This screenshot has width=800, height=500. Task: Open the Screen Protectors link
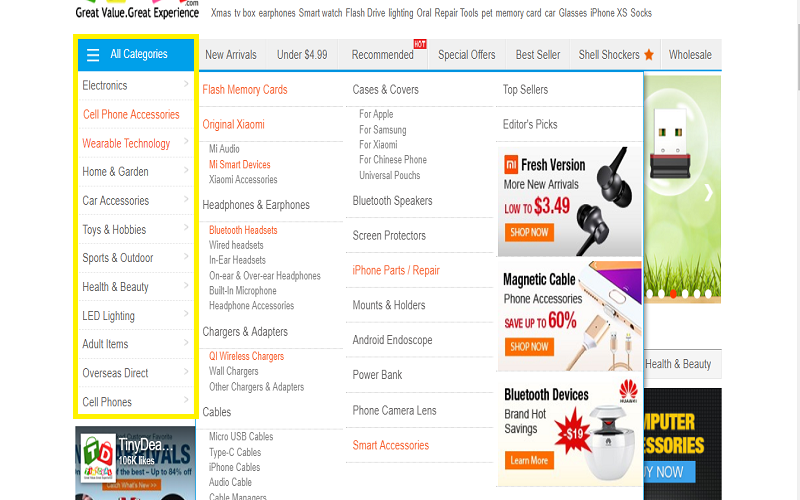389,236
